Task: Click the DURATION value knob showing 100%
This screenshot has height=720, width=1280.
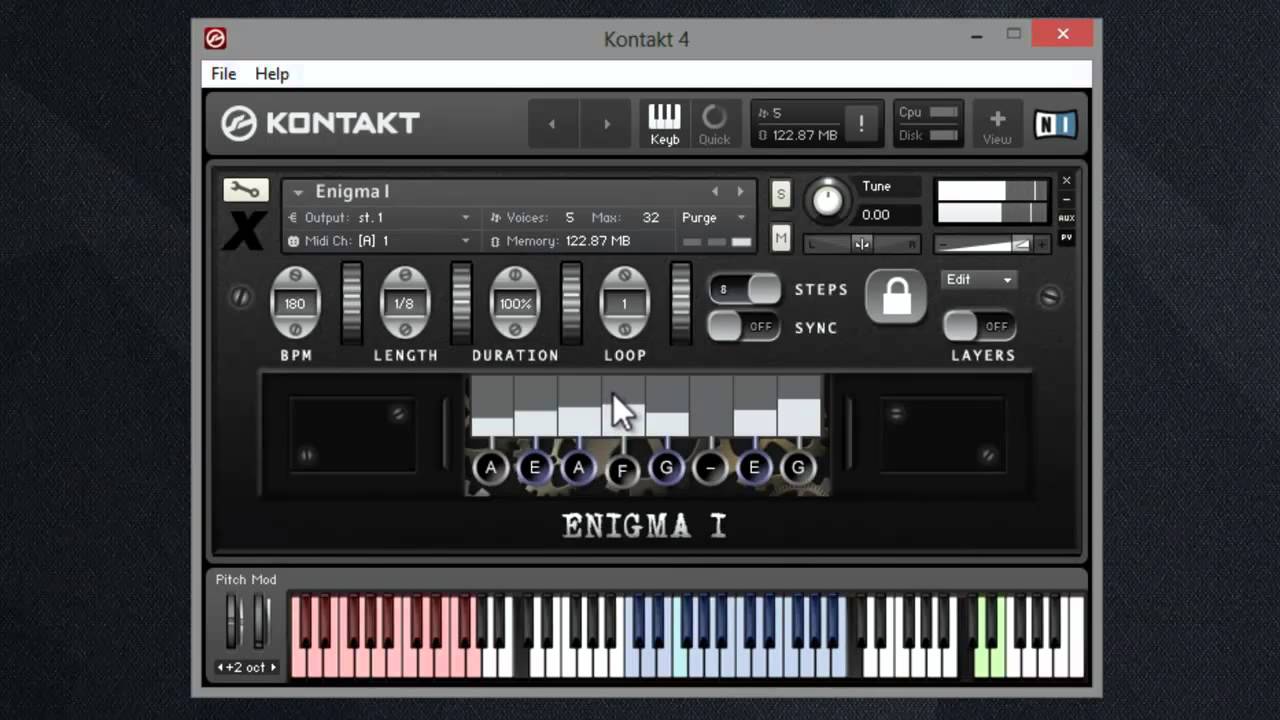Action: (x=515, y=303)
